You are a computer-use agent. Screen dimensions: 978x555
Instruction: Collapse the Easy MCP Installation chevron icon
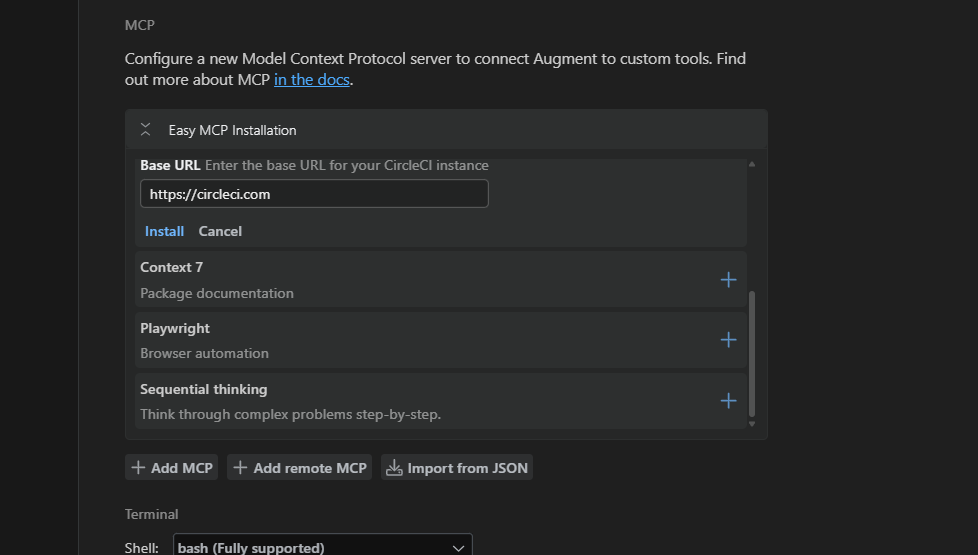click(145, 130)
